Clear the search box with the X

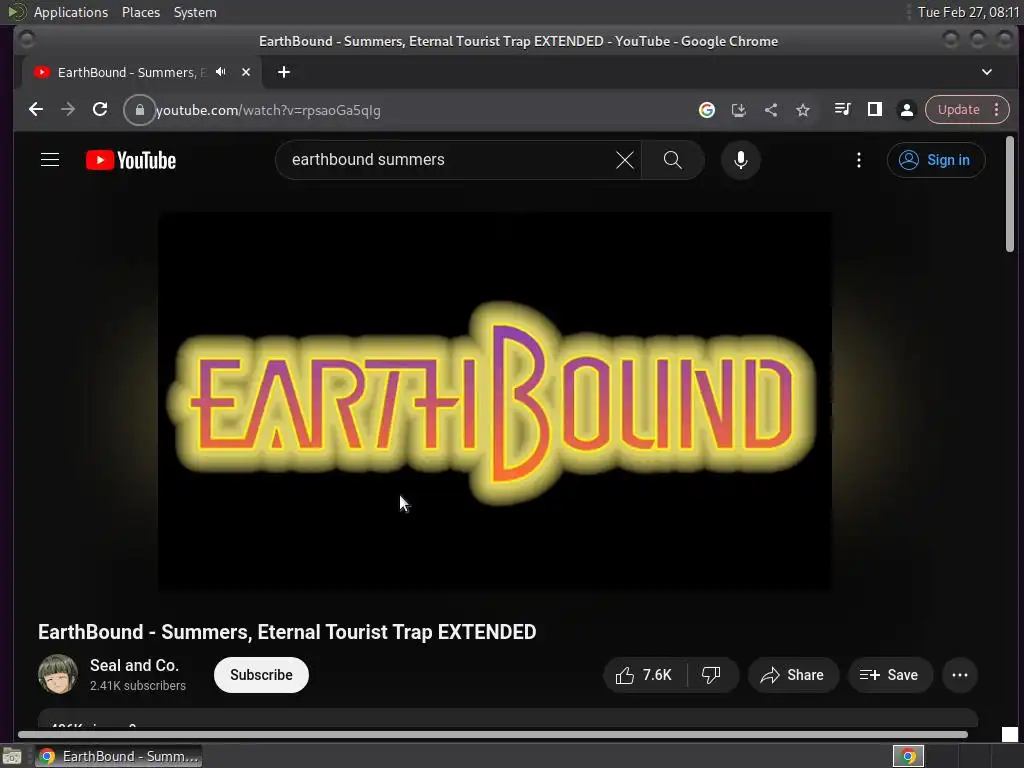[x=624, y=160]
